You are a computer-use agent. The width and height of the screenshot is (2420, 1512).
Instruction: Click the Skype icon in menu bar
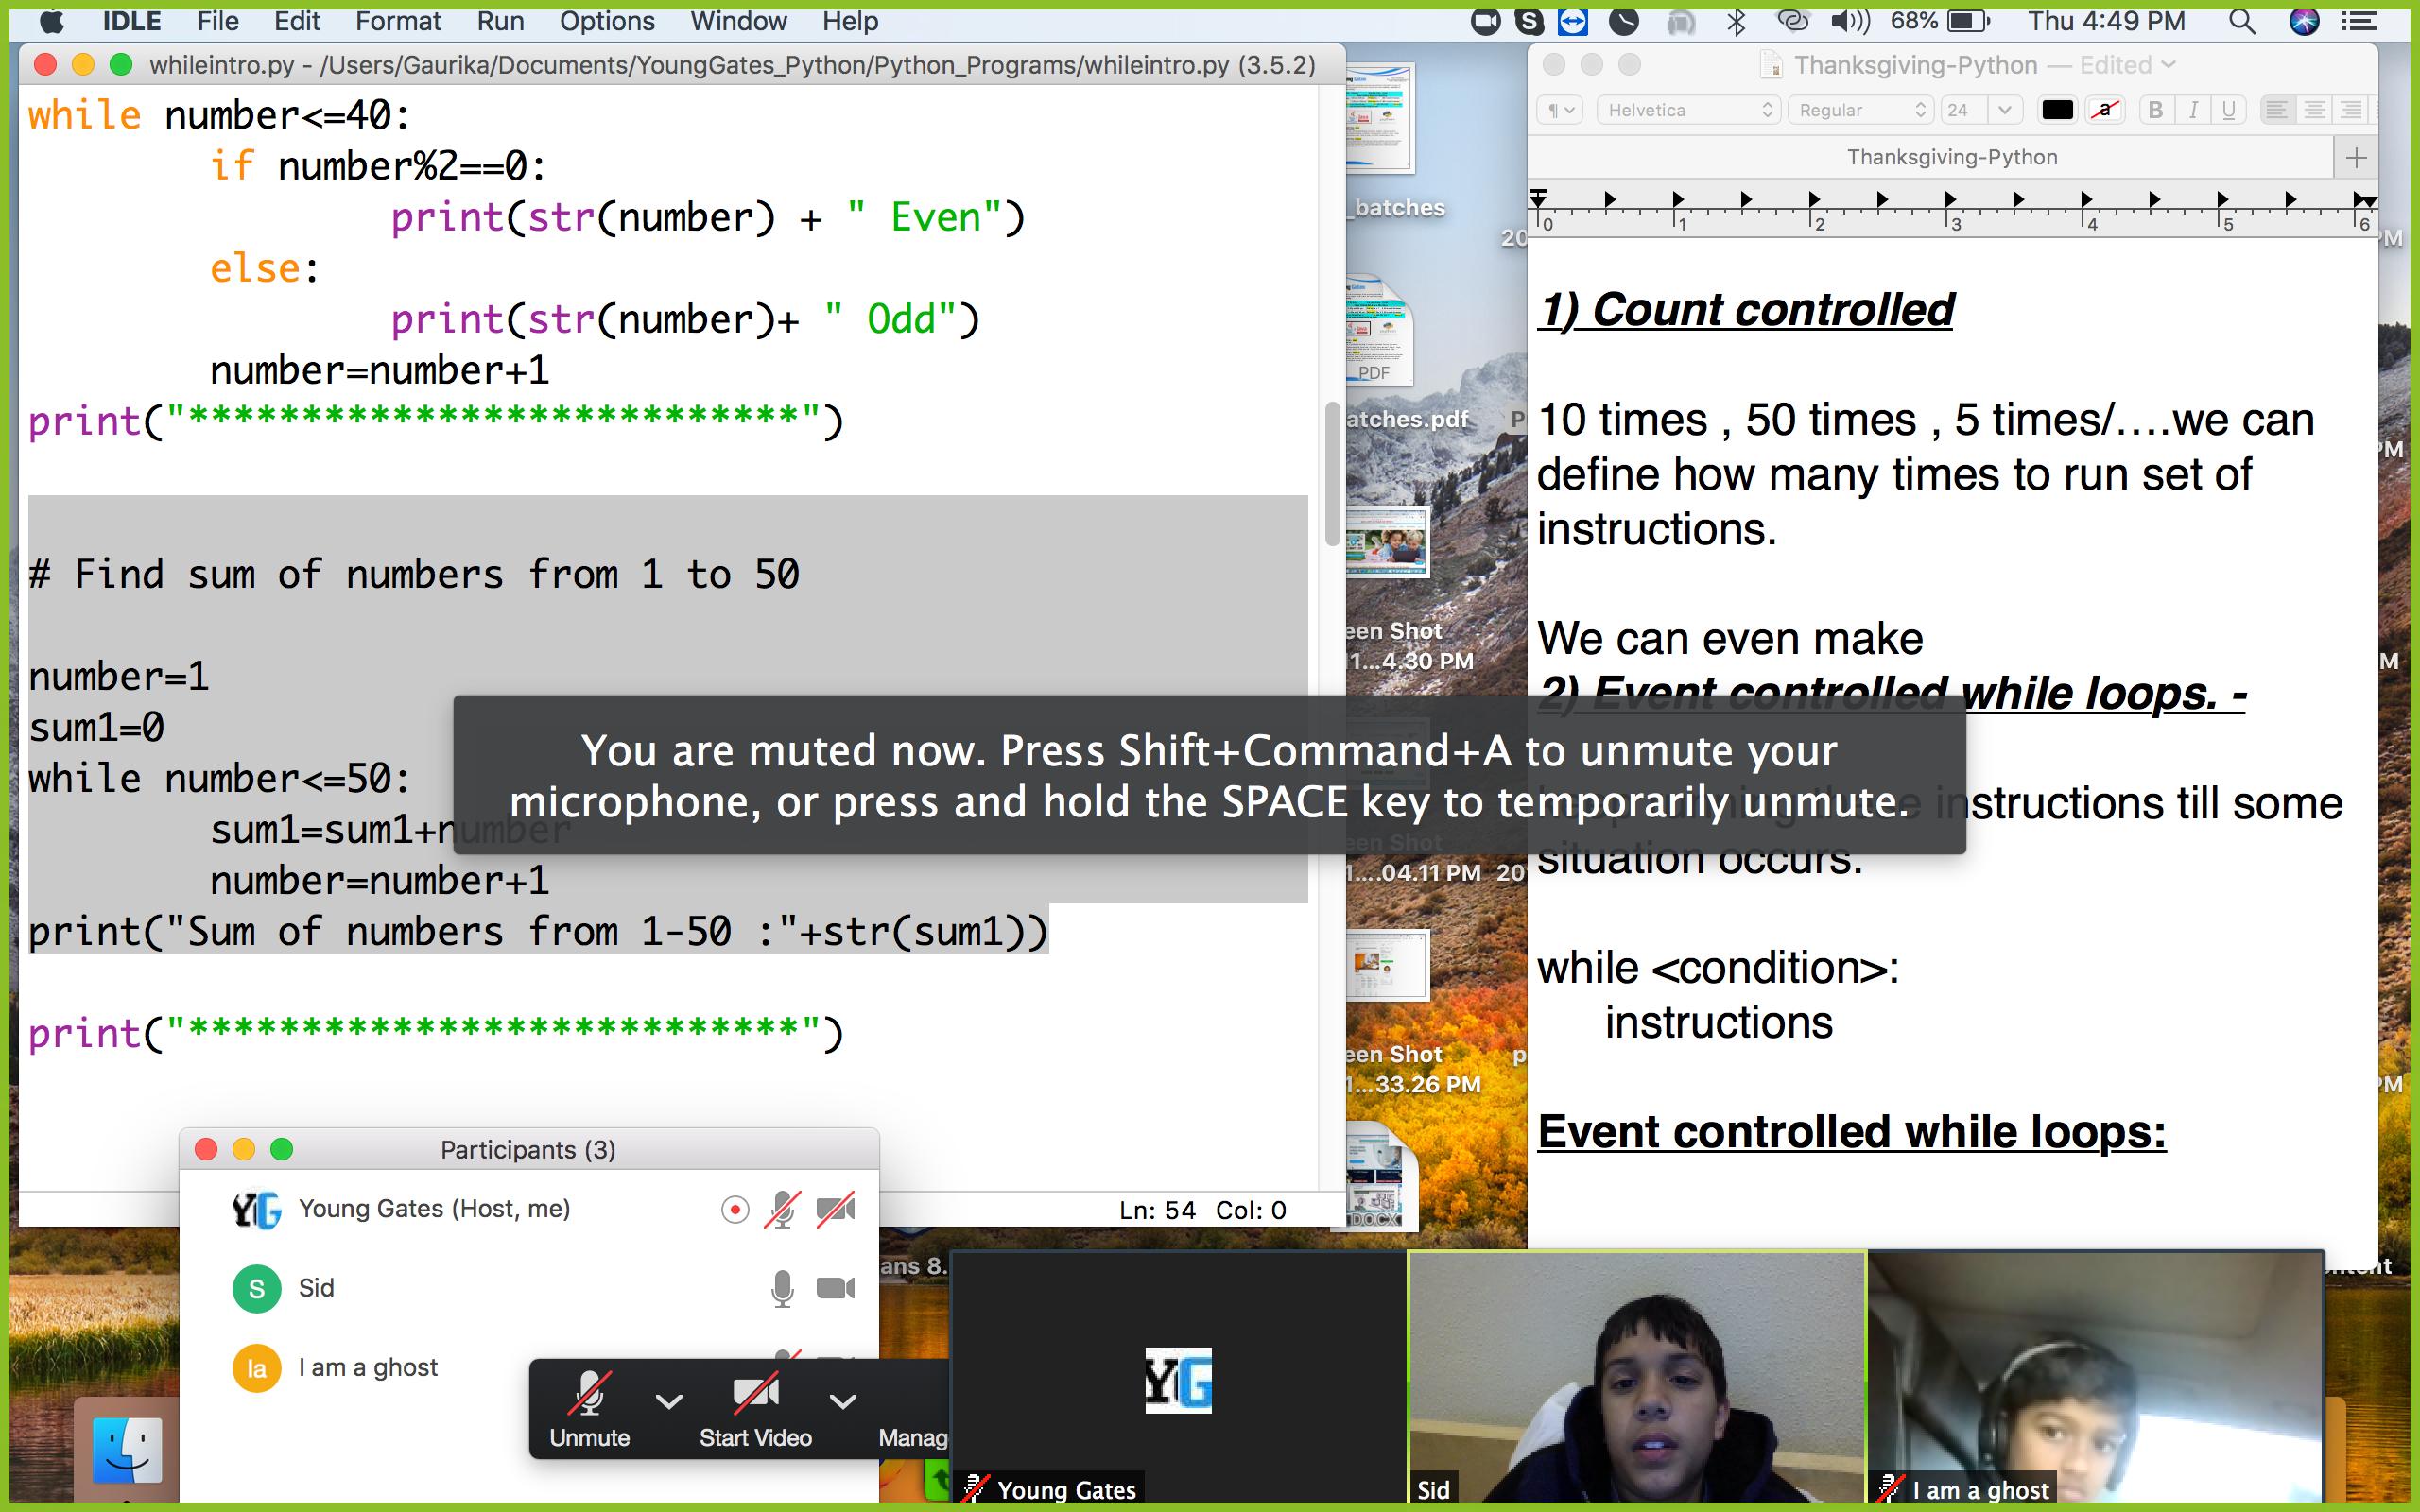1530,21
